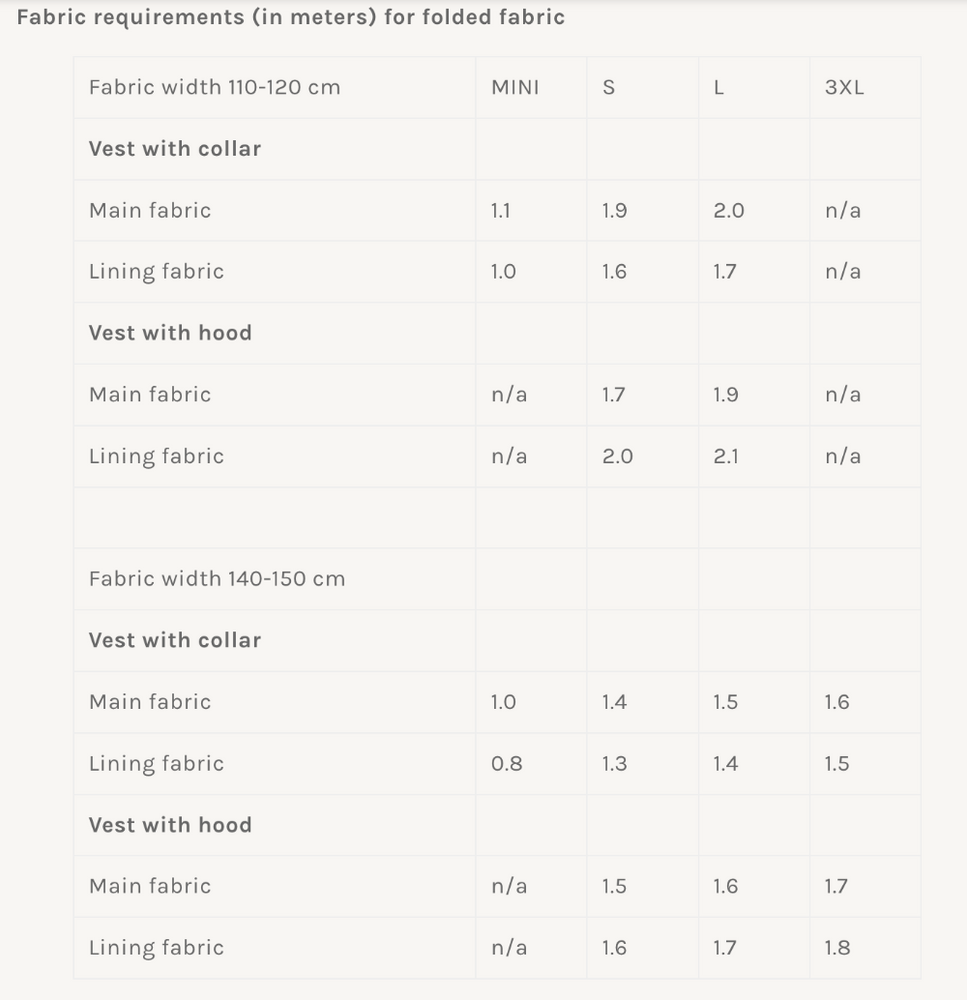Select the 2.0 value in S column
Viewport: 967px width, 1000px height.
pos(617,456)
